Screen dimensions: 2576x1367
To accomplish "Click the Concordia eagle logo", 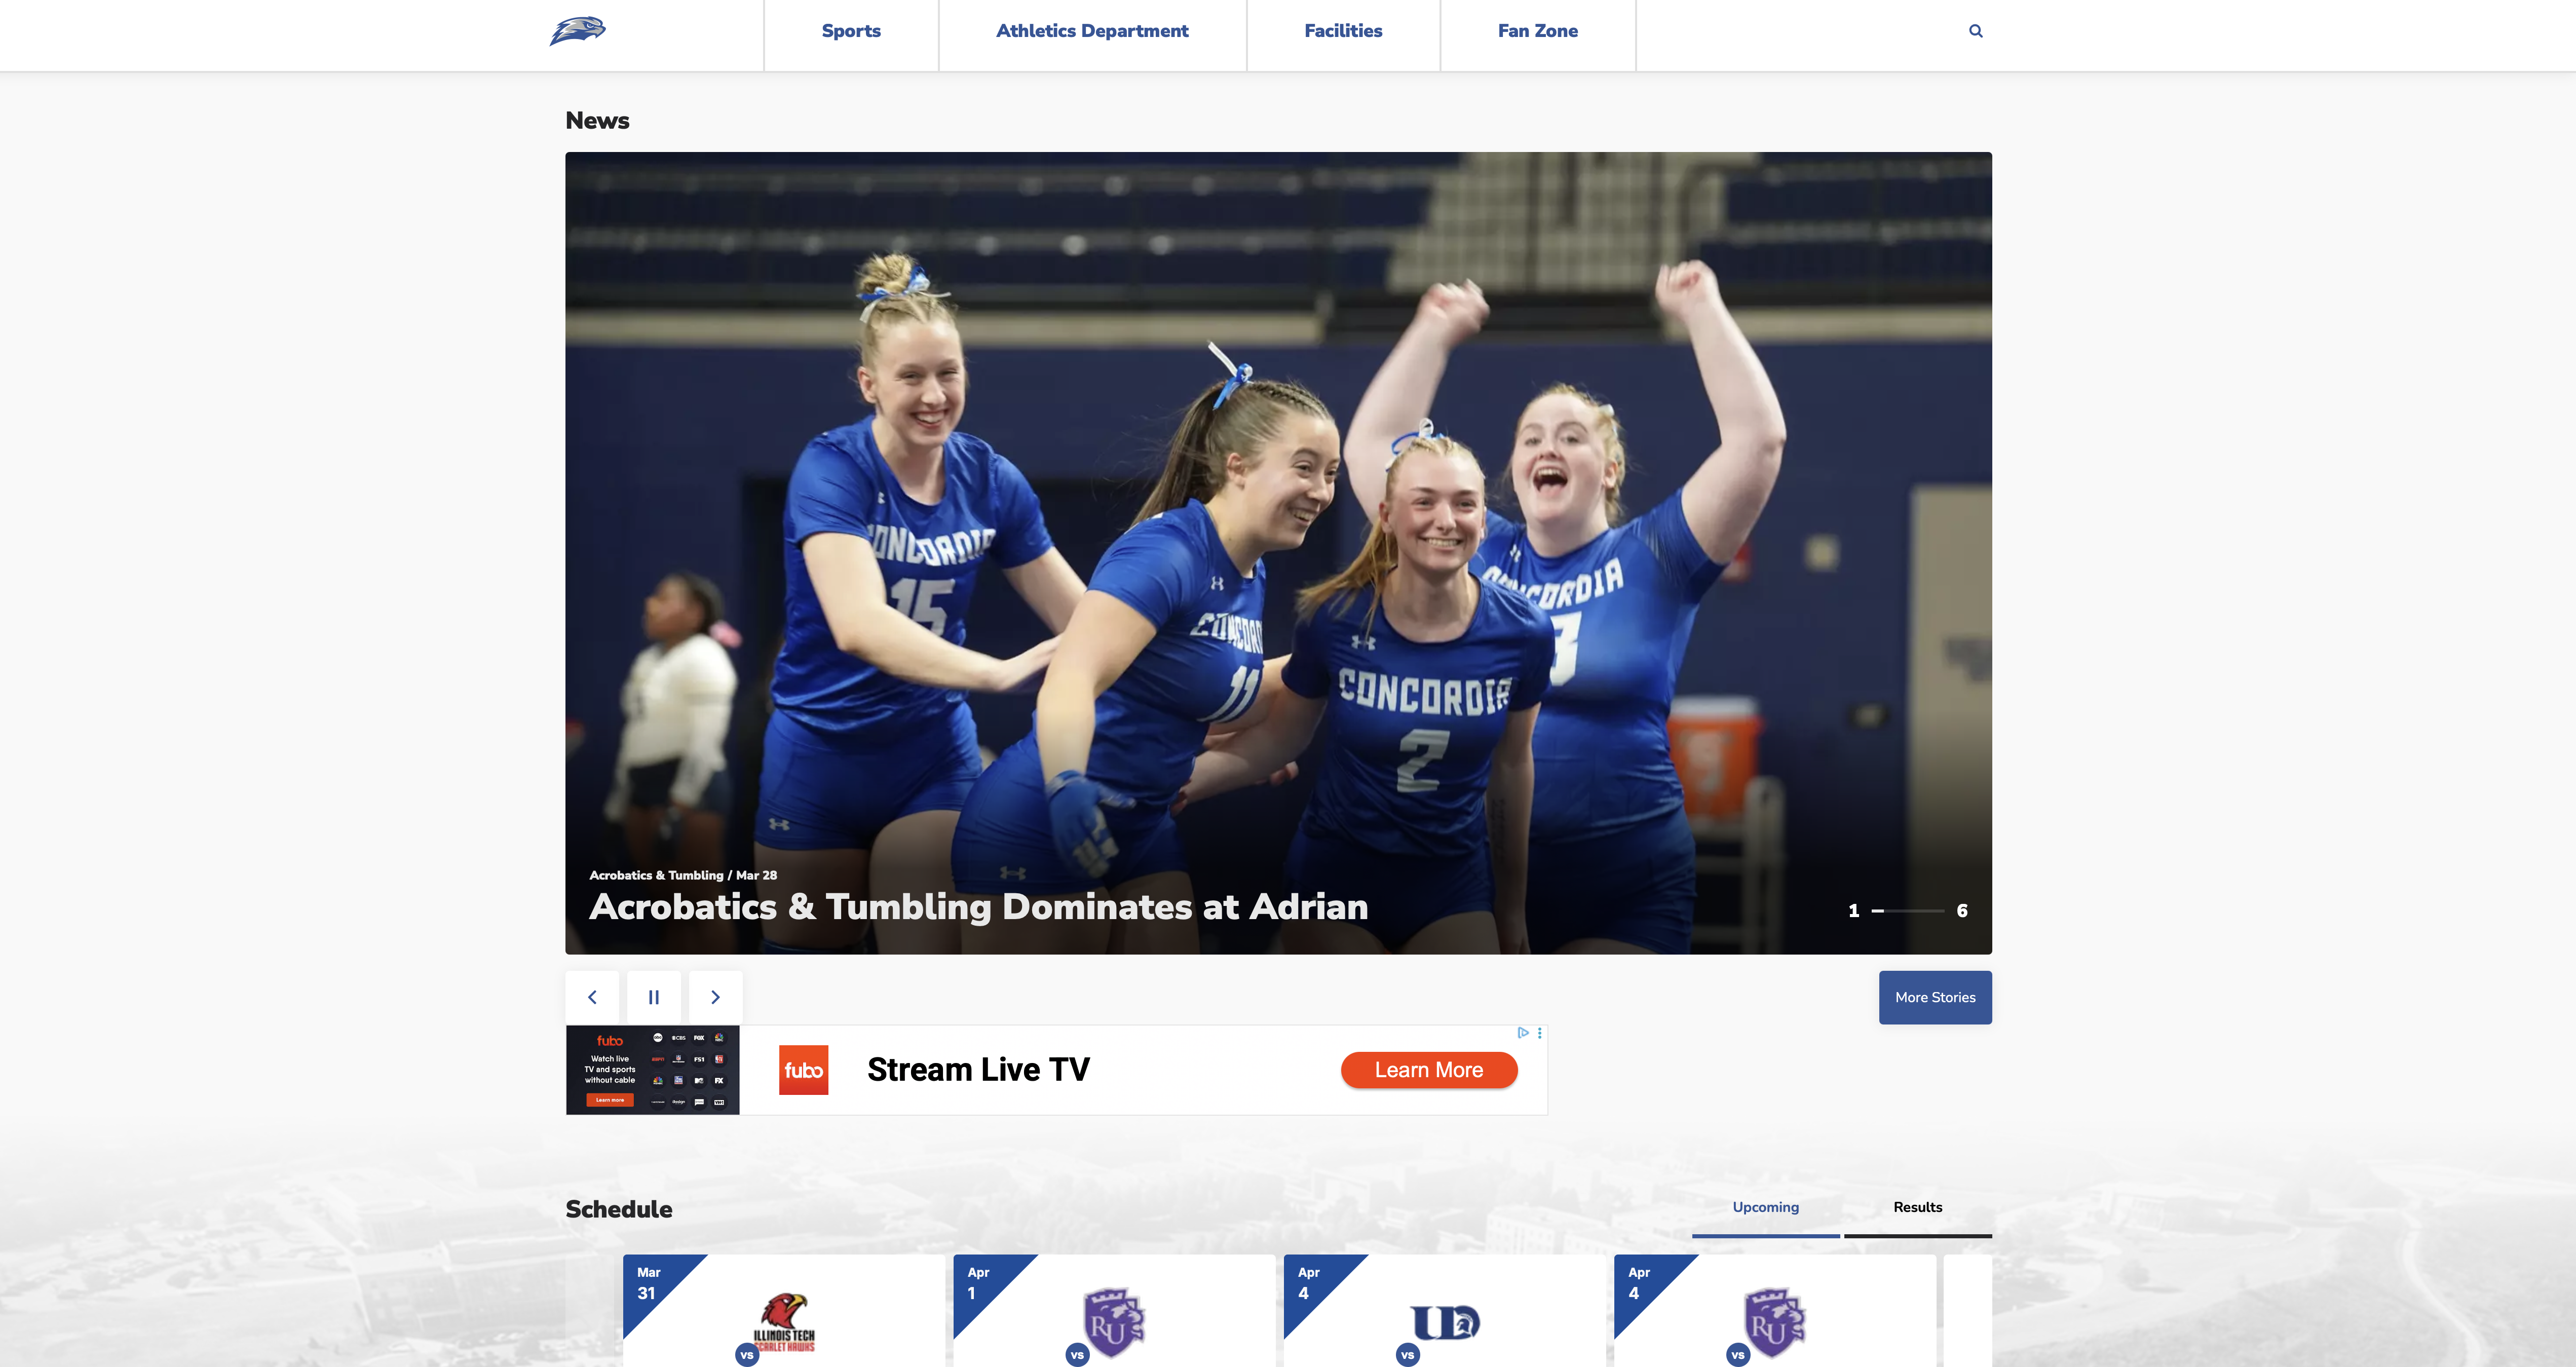I will tap(577, 31).
